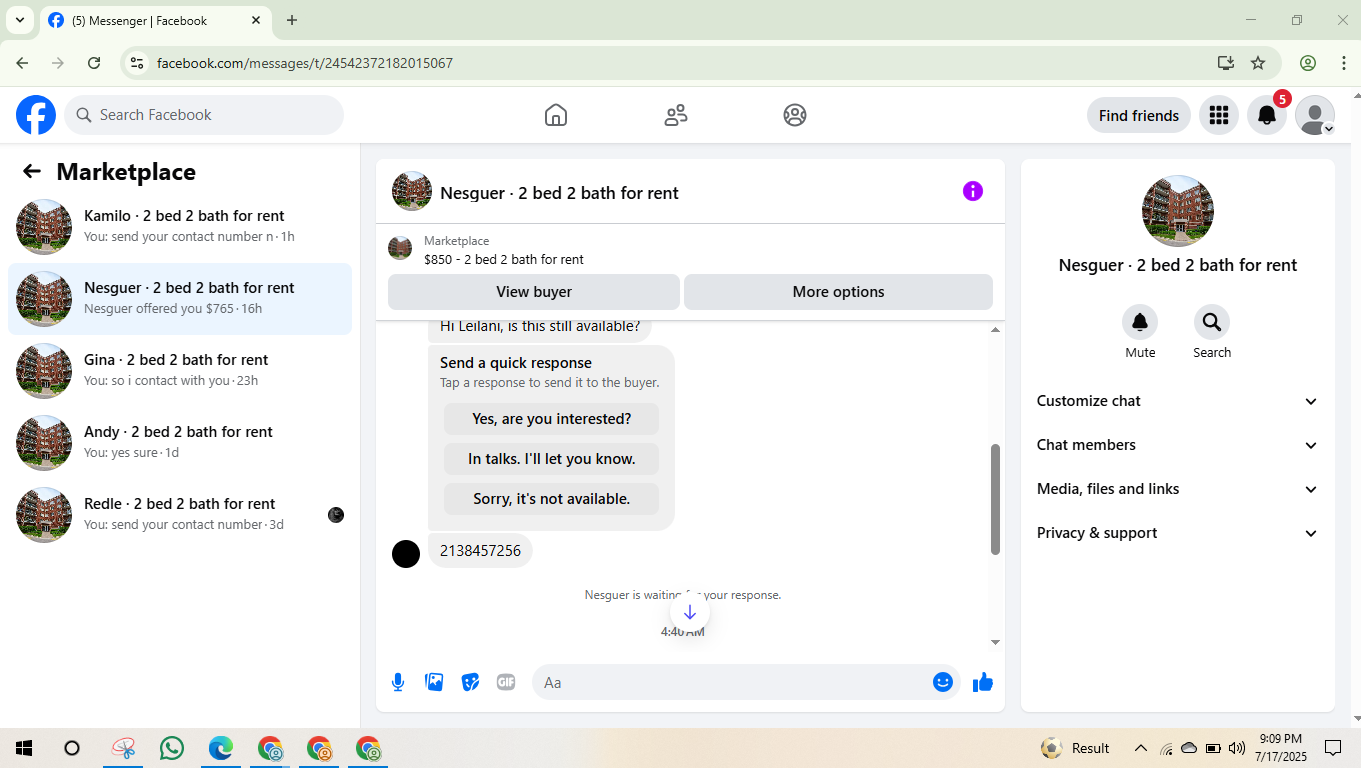1361x768 pixels.
Task: Open the Redle conversation
Action: click(180, 515)
